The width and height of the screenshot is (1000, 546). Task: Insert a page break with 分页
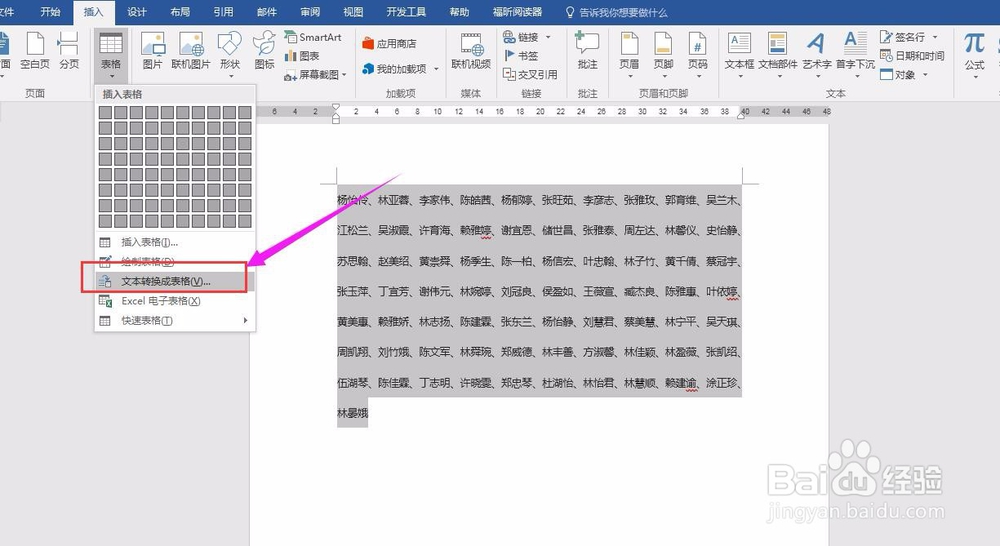[x=69, y=50]
